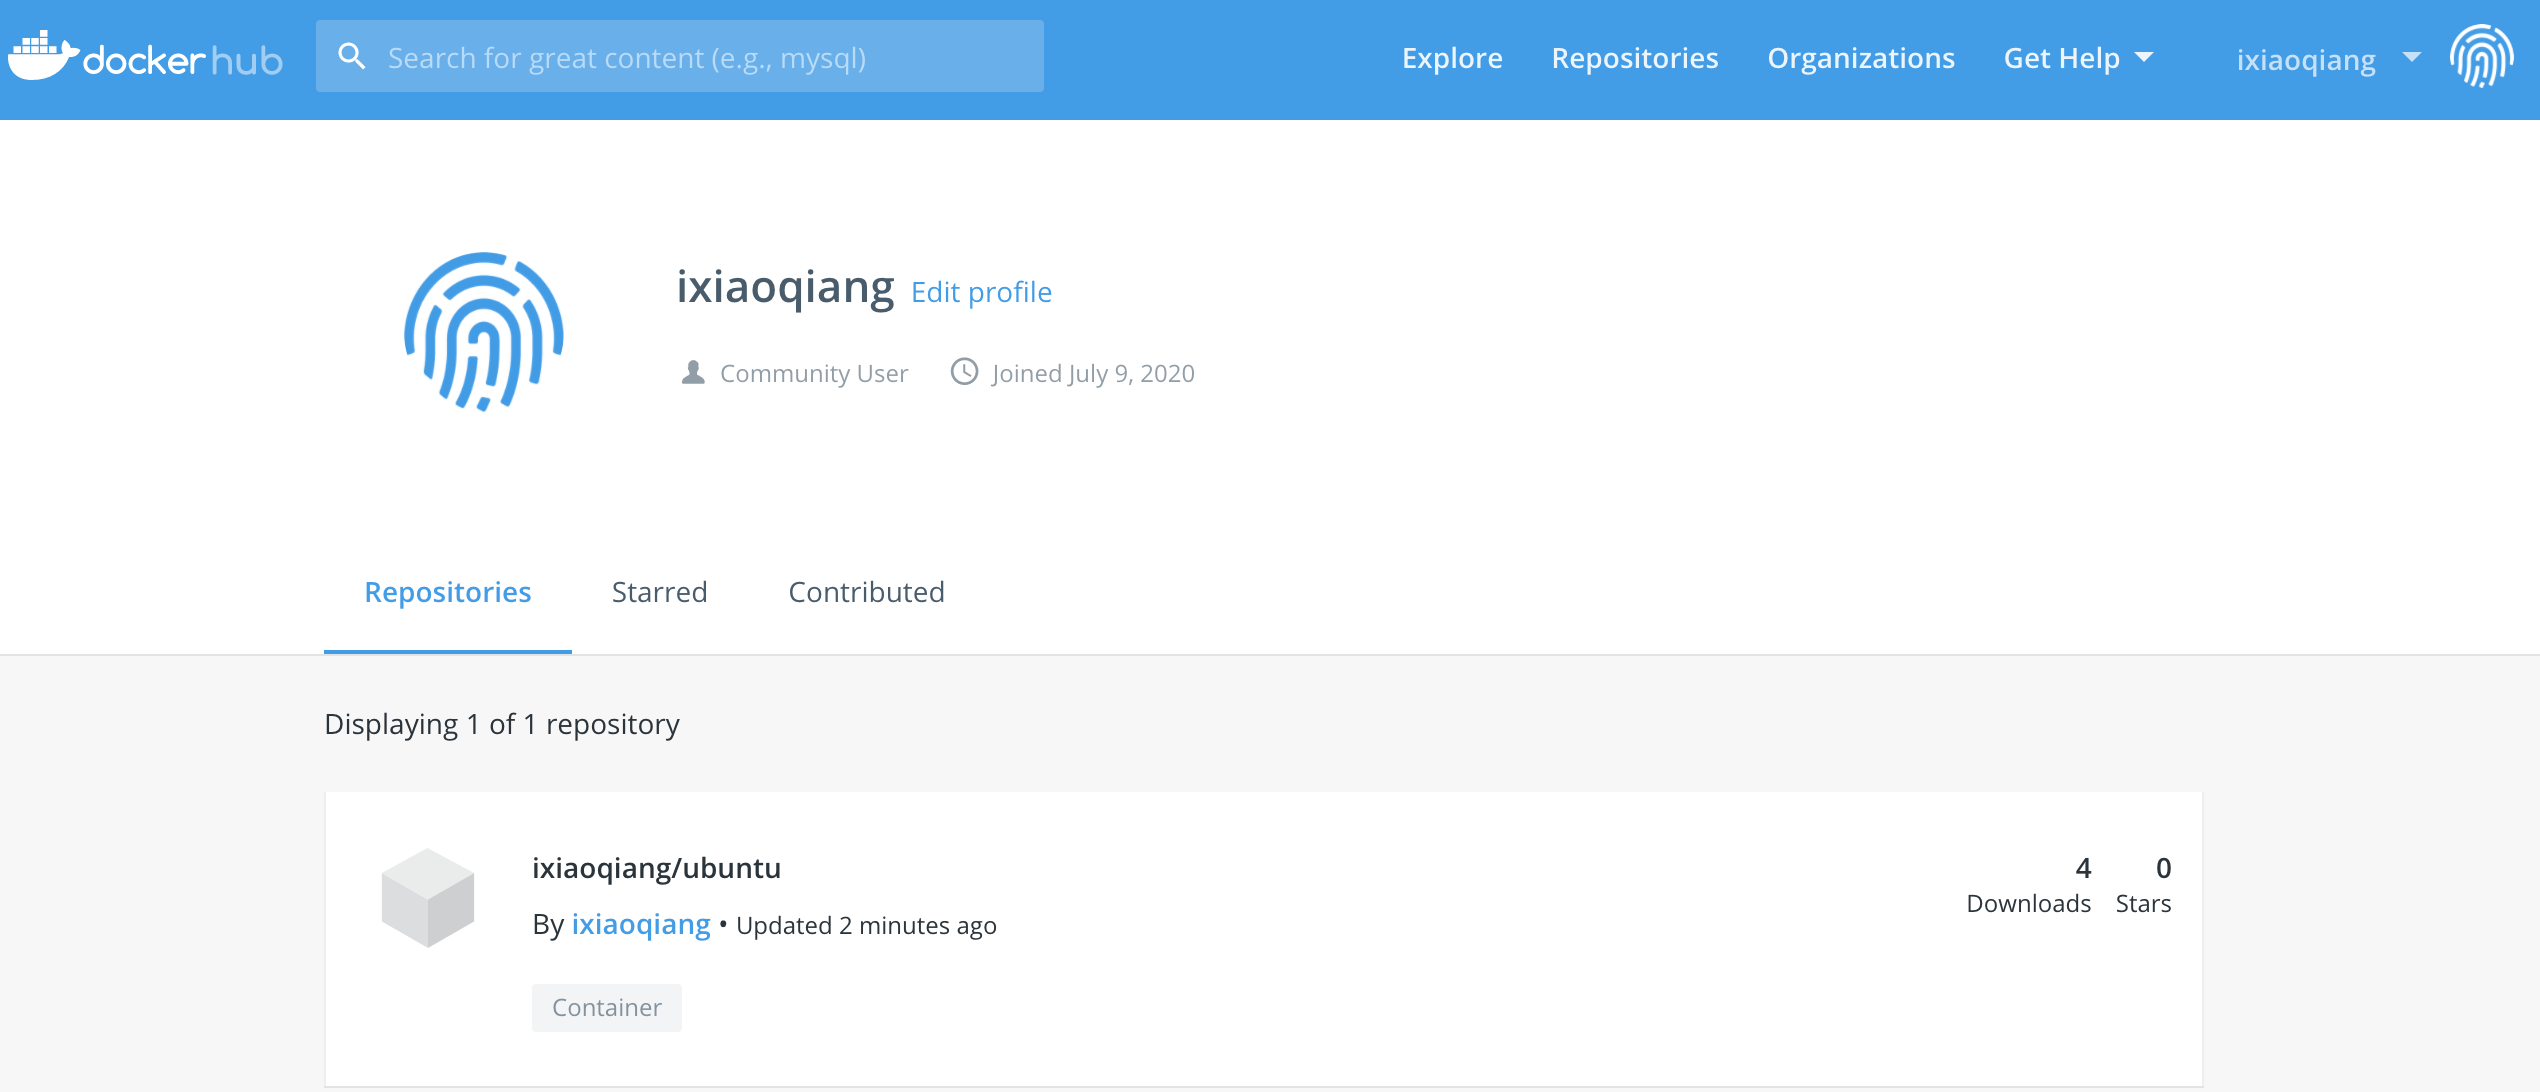Select the Container tag filter

point(606,1006)
